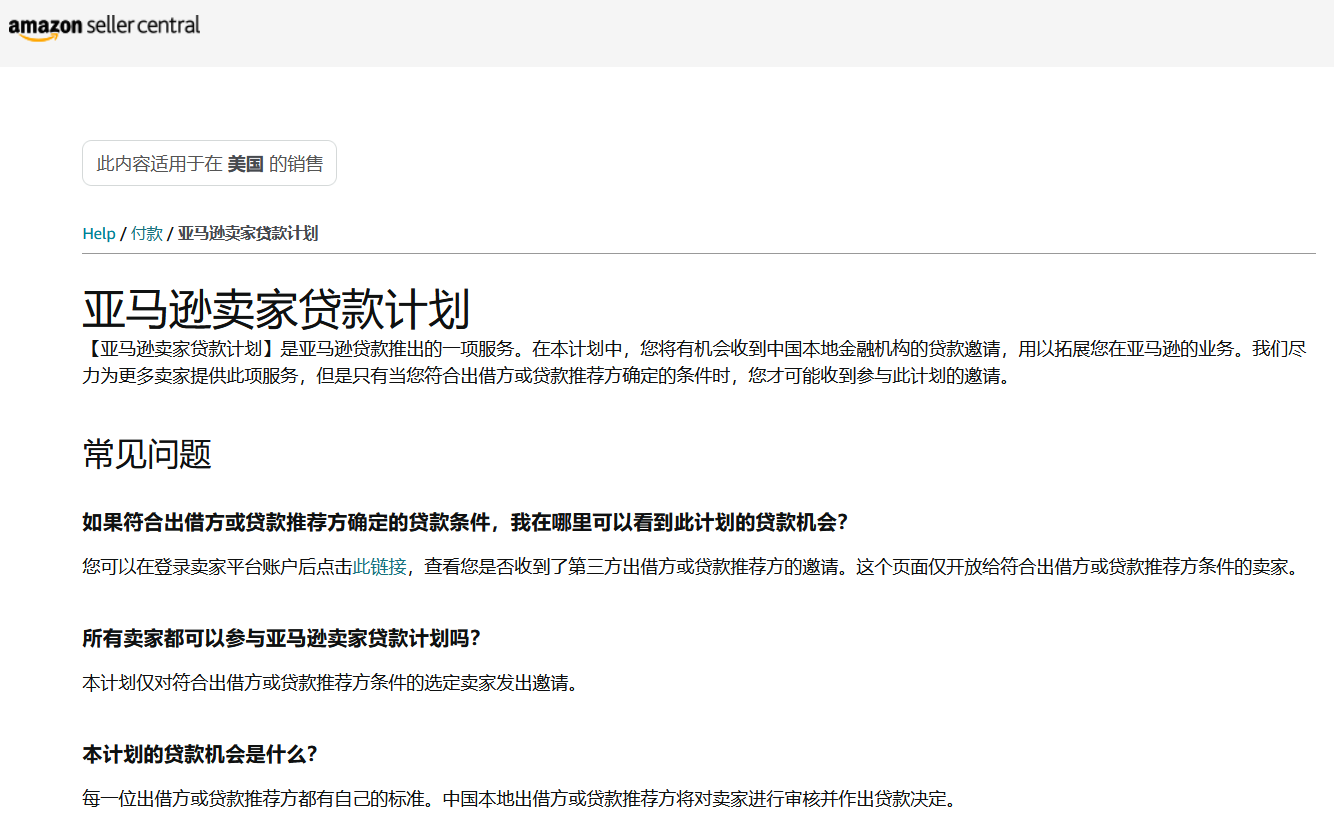Click the question 所有卖家都可以参与亚马逊卖家贷款计划吗？
The height and width of the screenshot is (828, 1334).
click(x=282, y=639)
